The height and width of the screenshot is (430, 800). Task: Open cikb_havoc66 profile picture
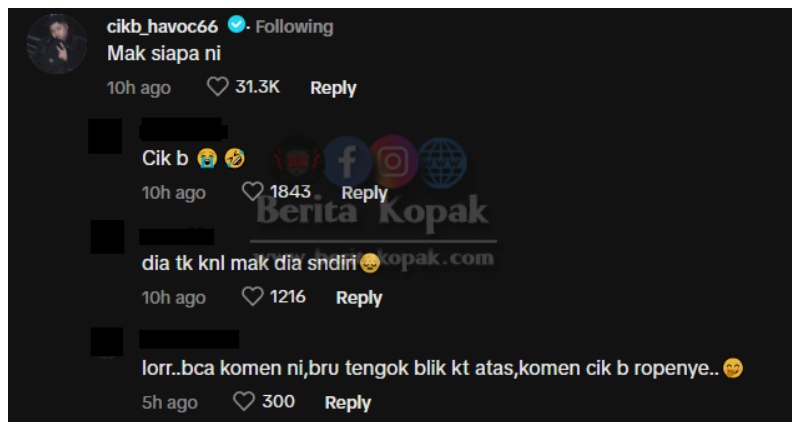point(57,44)
